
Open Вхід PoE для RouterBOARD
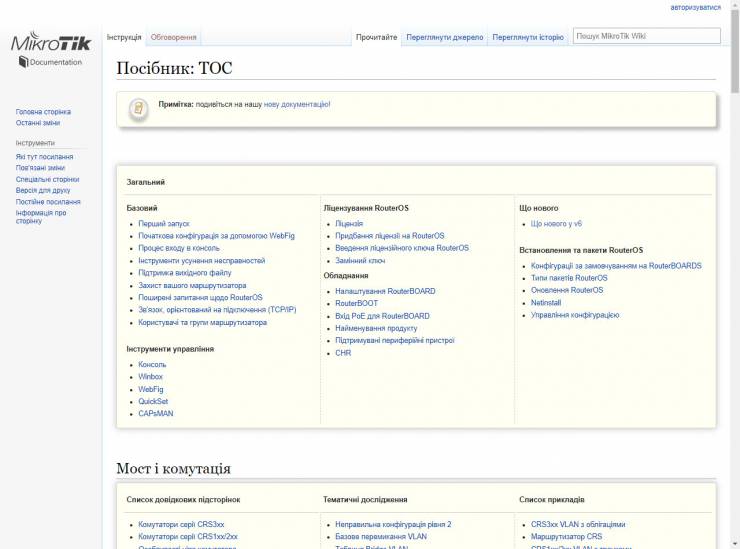[x=382, y=316]
